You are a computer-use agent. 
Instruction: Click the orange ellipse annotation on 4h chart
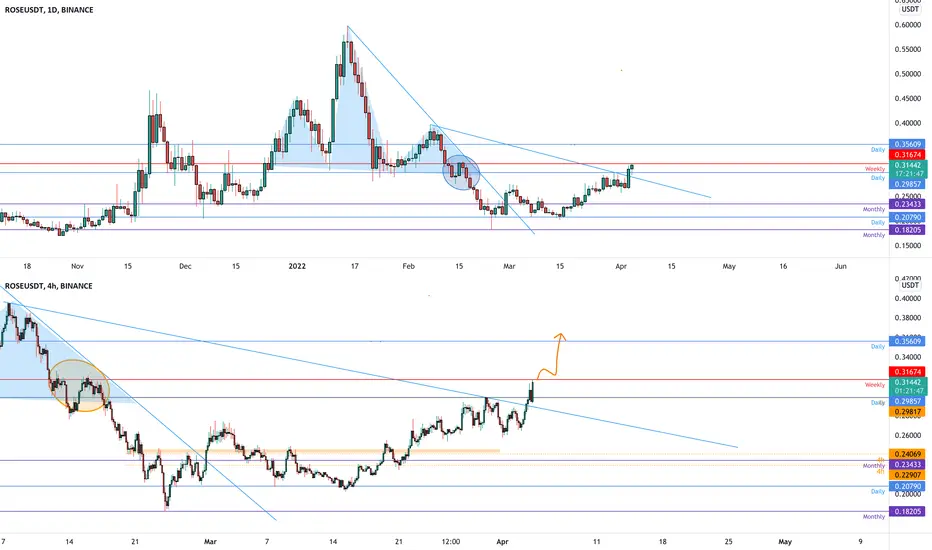coord(79,386)
